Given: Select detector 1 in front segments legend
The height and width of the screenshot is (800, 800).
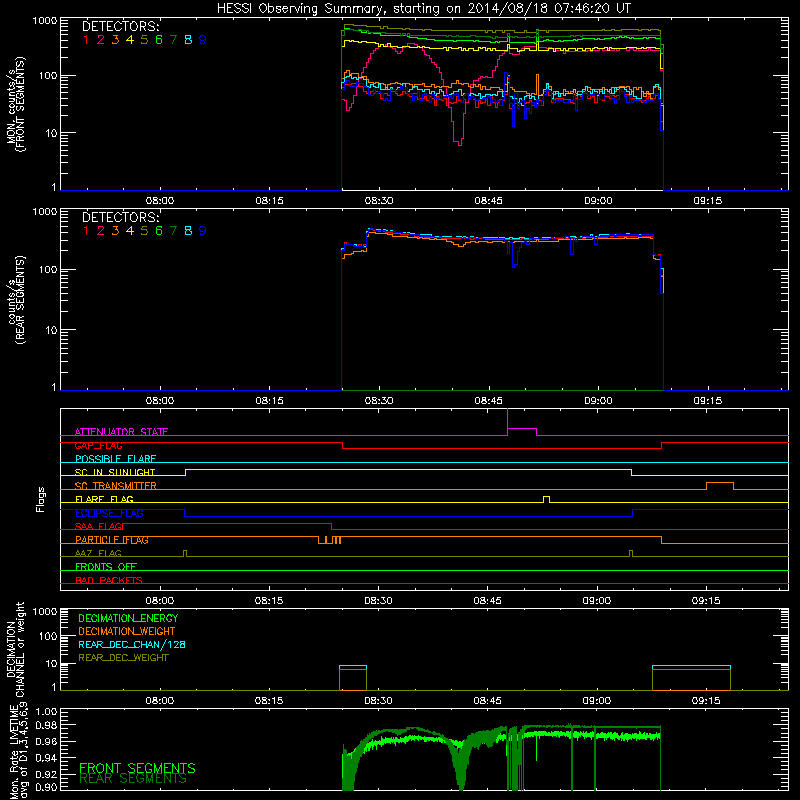Looking at the screenshot, I should click(x=86, y=40).
